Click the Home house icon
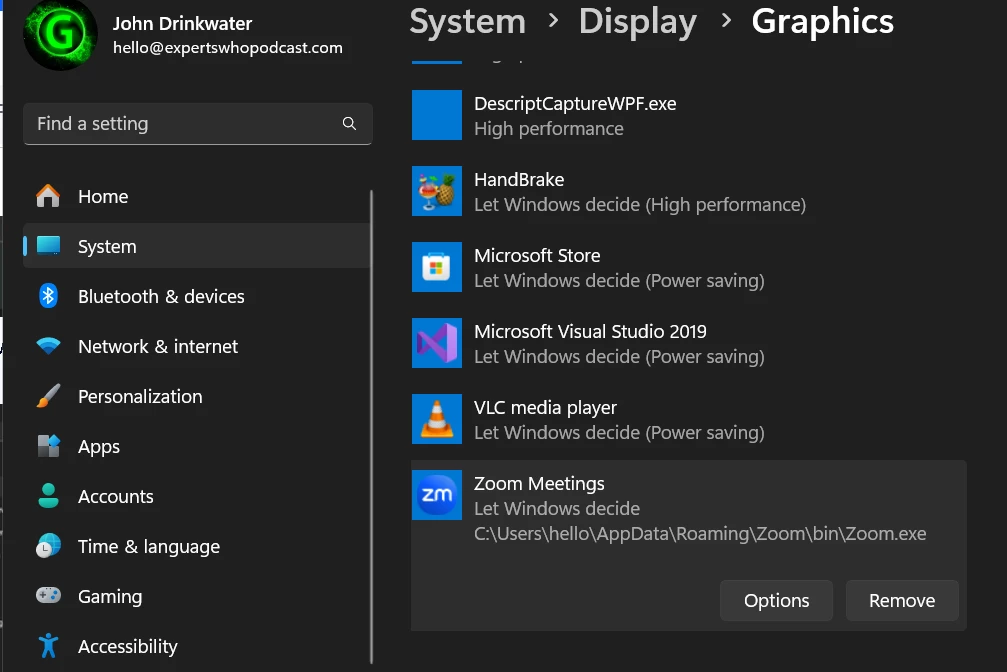The image size is (1007, 672). pos(48,196)
